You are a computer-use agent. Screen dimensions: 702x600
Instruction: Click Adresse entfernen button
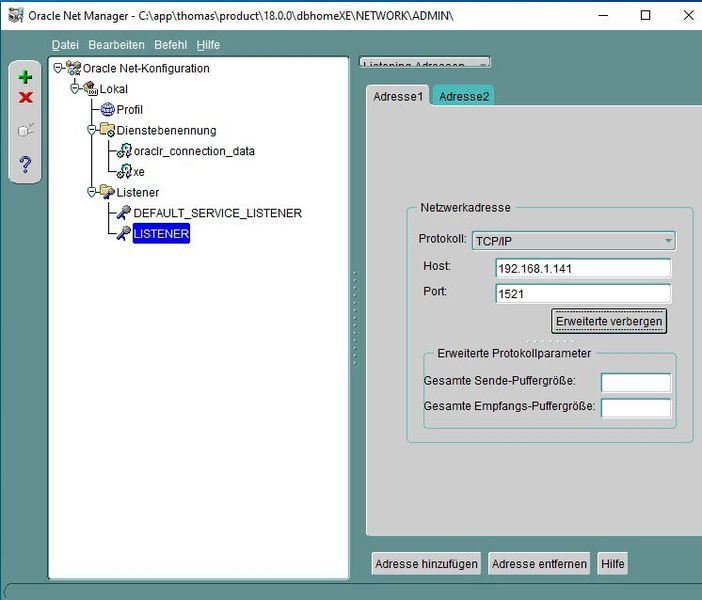[x=539, y=564]
